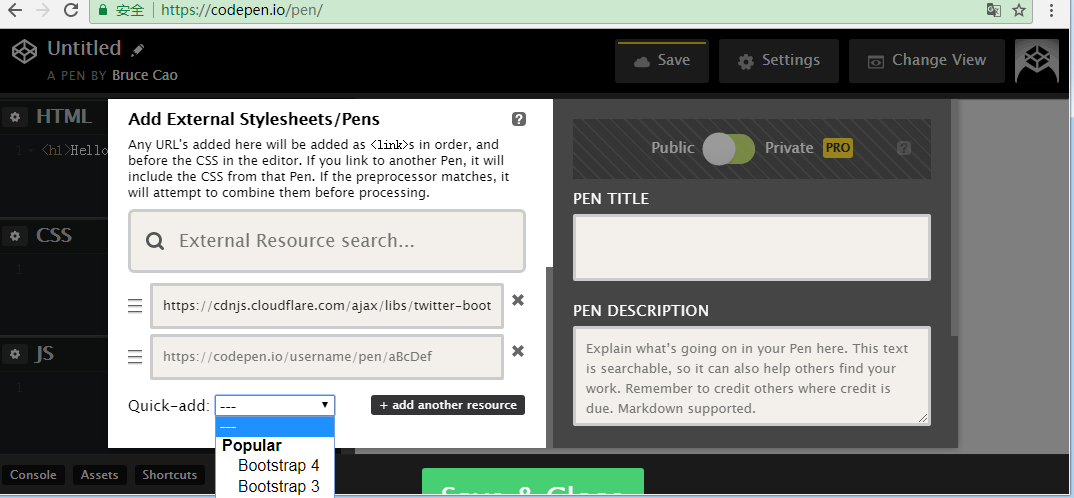1074x498 pixels.
Task: Grab the drag handle of second resource
Action: pyautogui.click(x=136, y=356)
